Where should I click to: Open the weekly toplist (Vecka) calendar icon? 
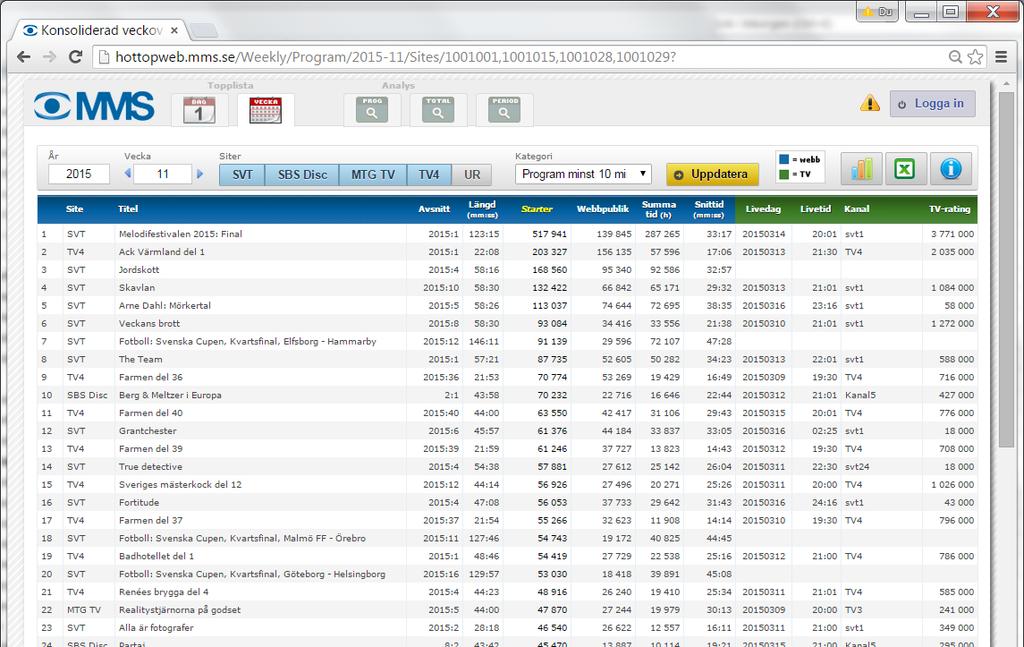265,110
